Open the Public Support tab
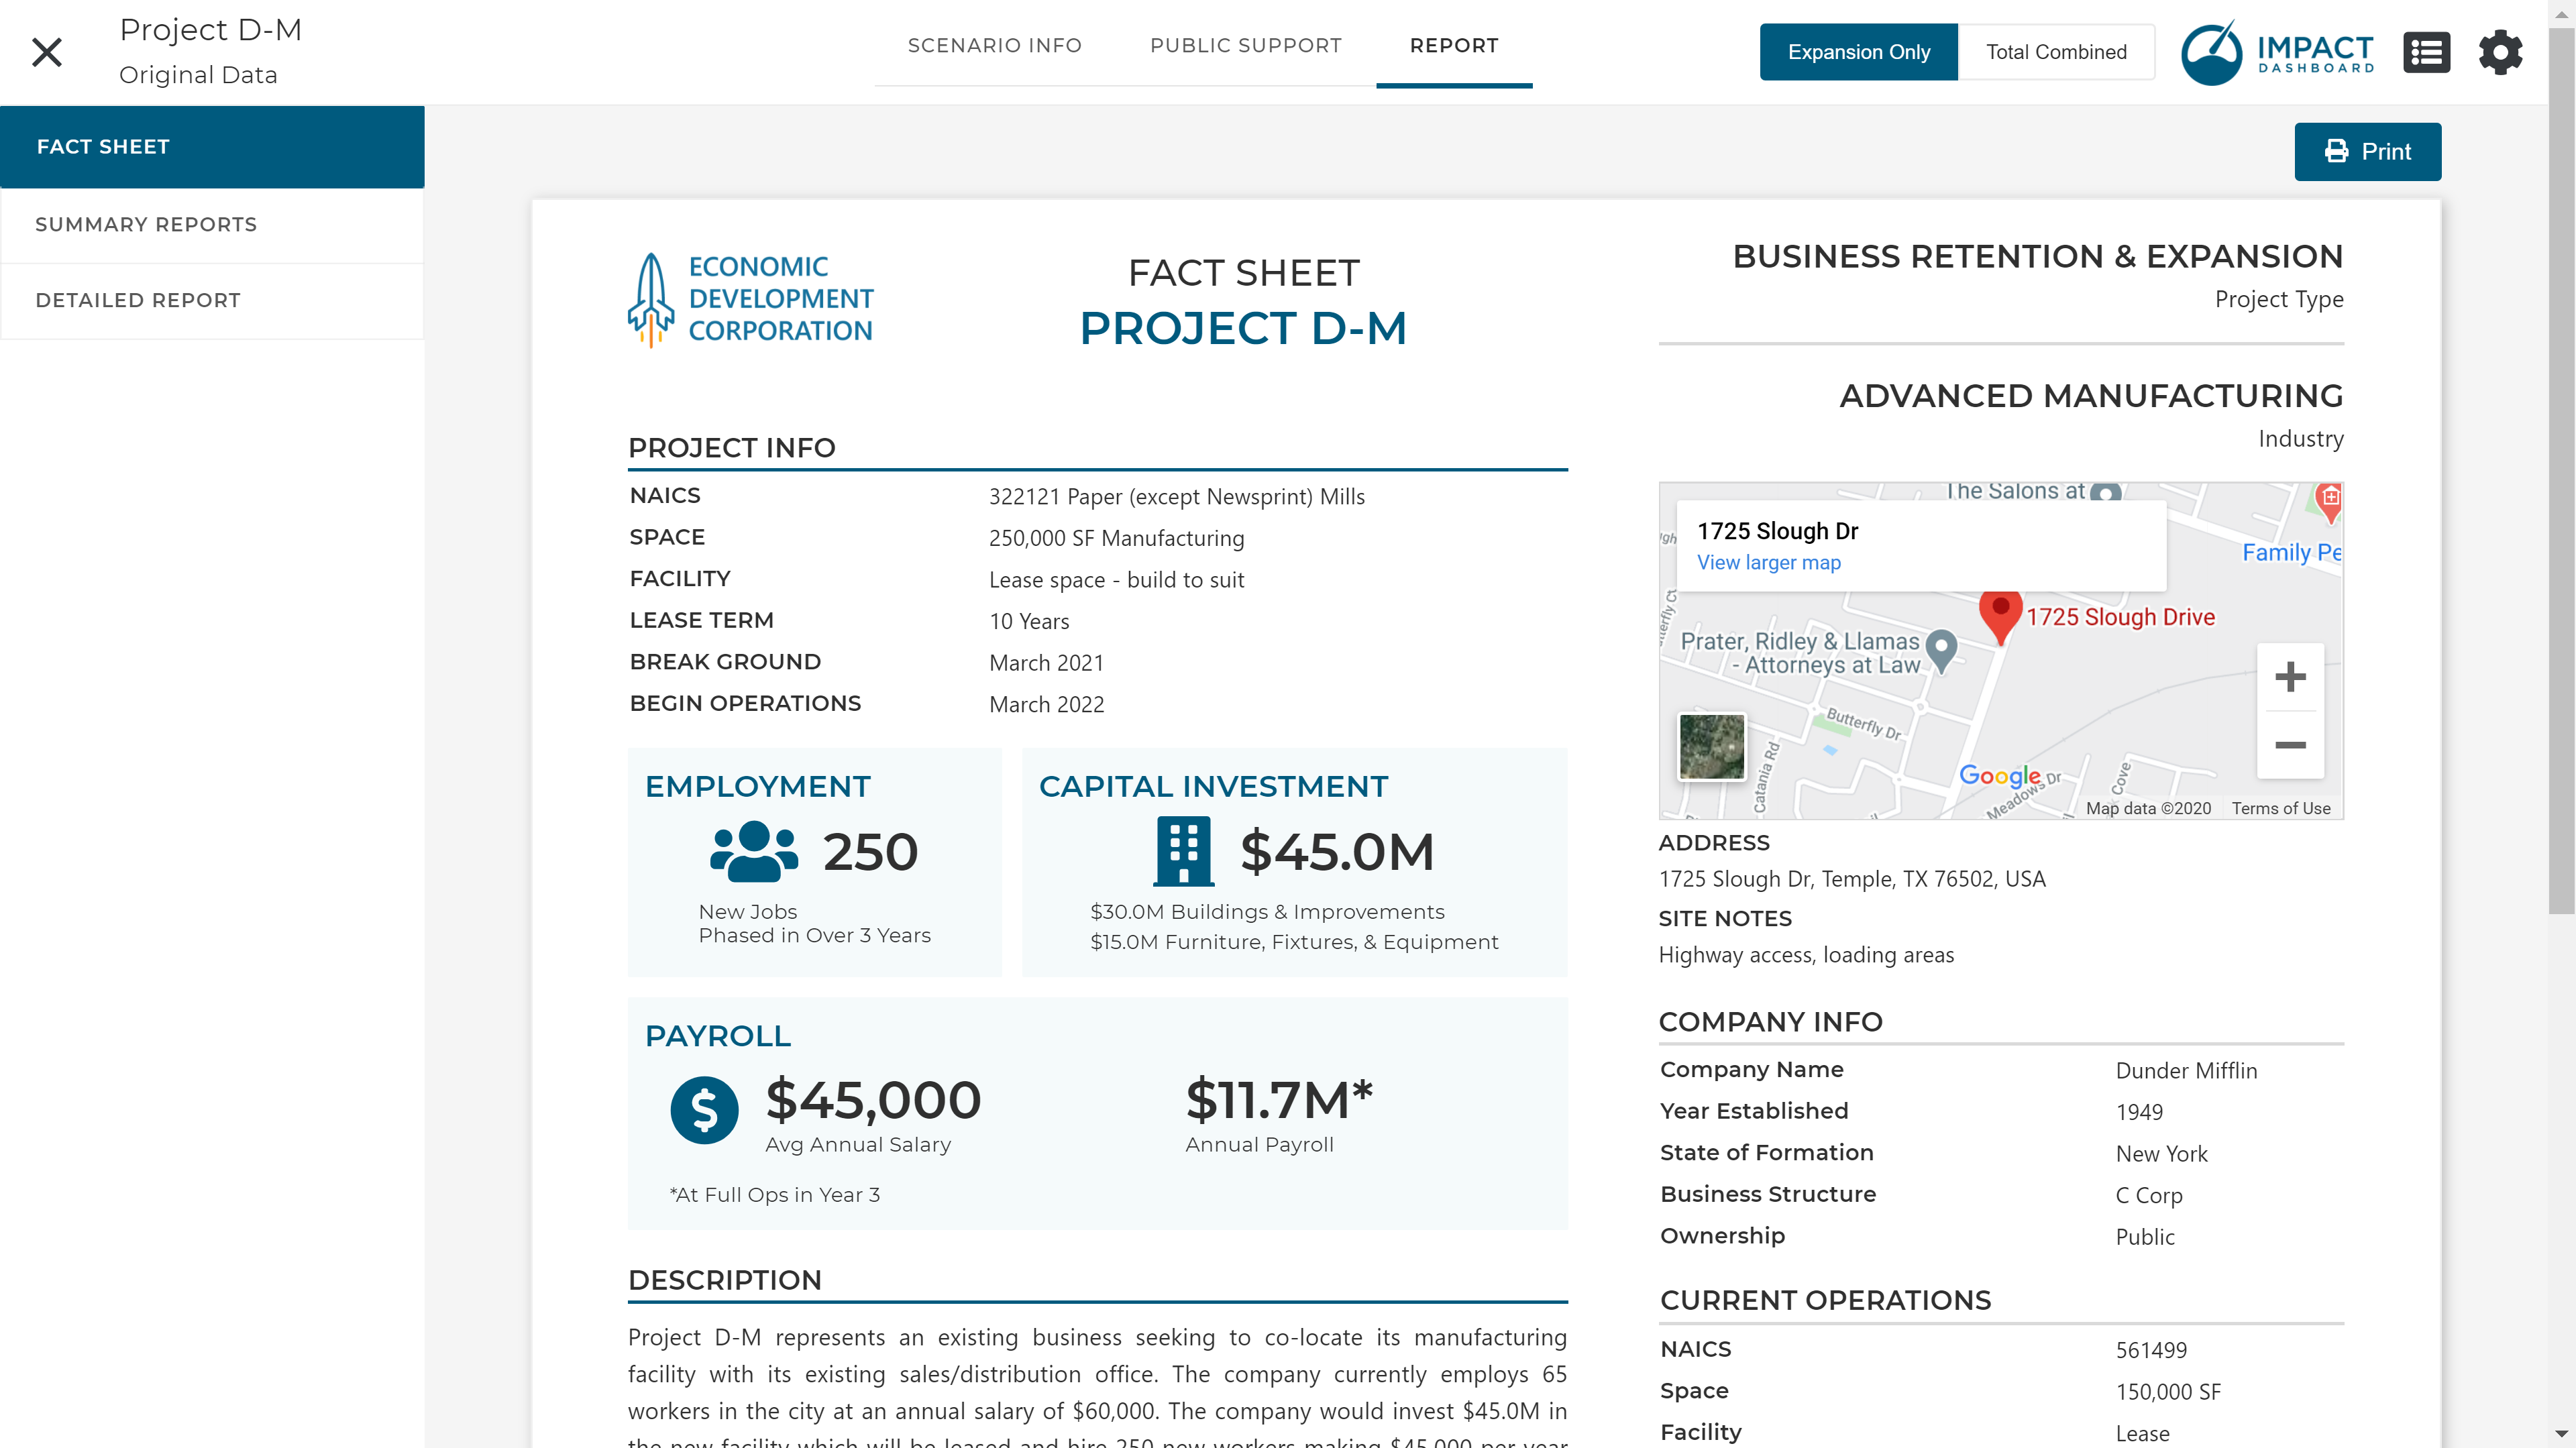This screenshot has height=1448, width=2576. (x=1245, y=45)
